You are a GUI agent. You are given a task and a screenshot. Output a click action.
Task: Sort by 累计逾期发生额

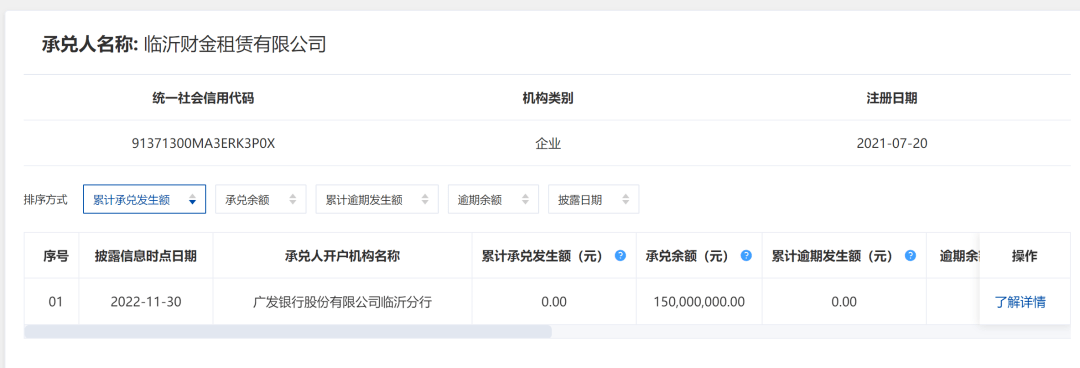point(377,200)
